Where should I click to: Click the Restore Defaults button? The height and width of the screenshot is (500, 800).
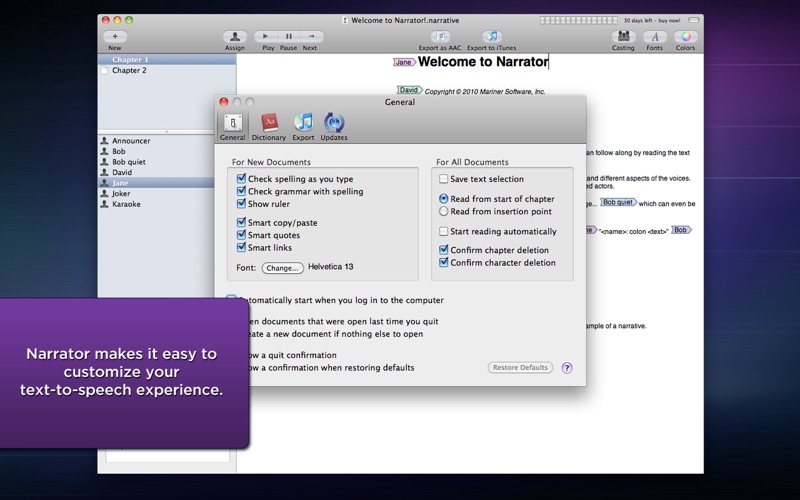tap(520, 367)
